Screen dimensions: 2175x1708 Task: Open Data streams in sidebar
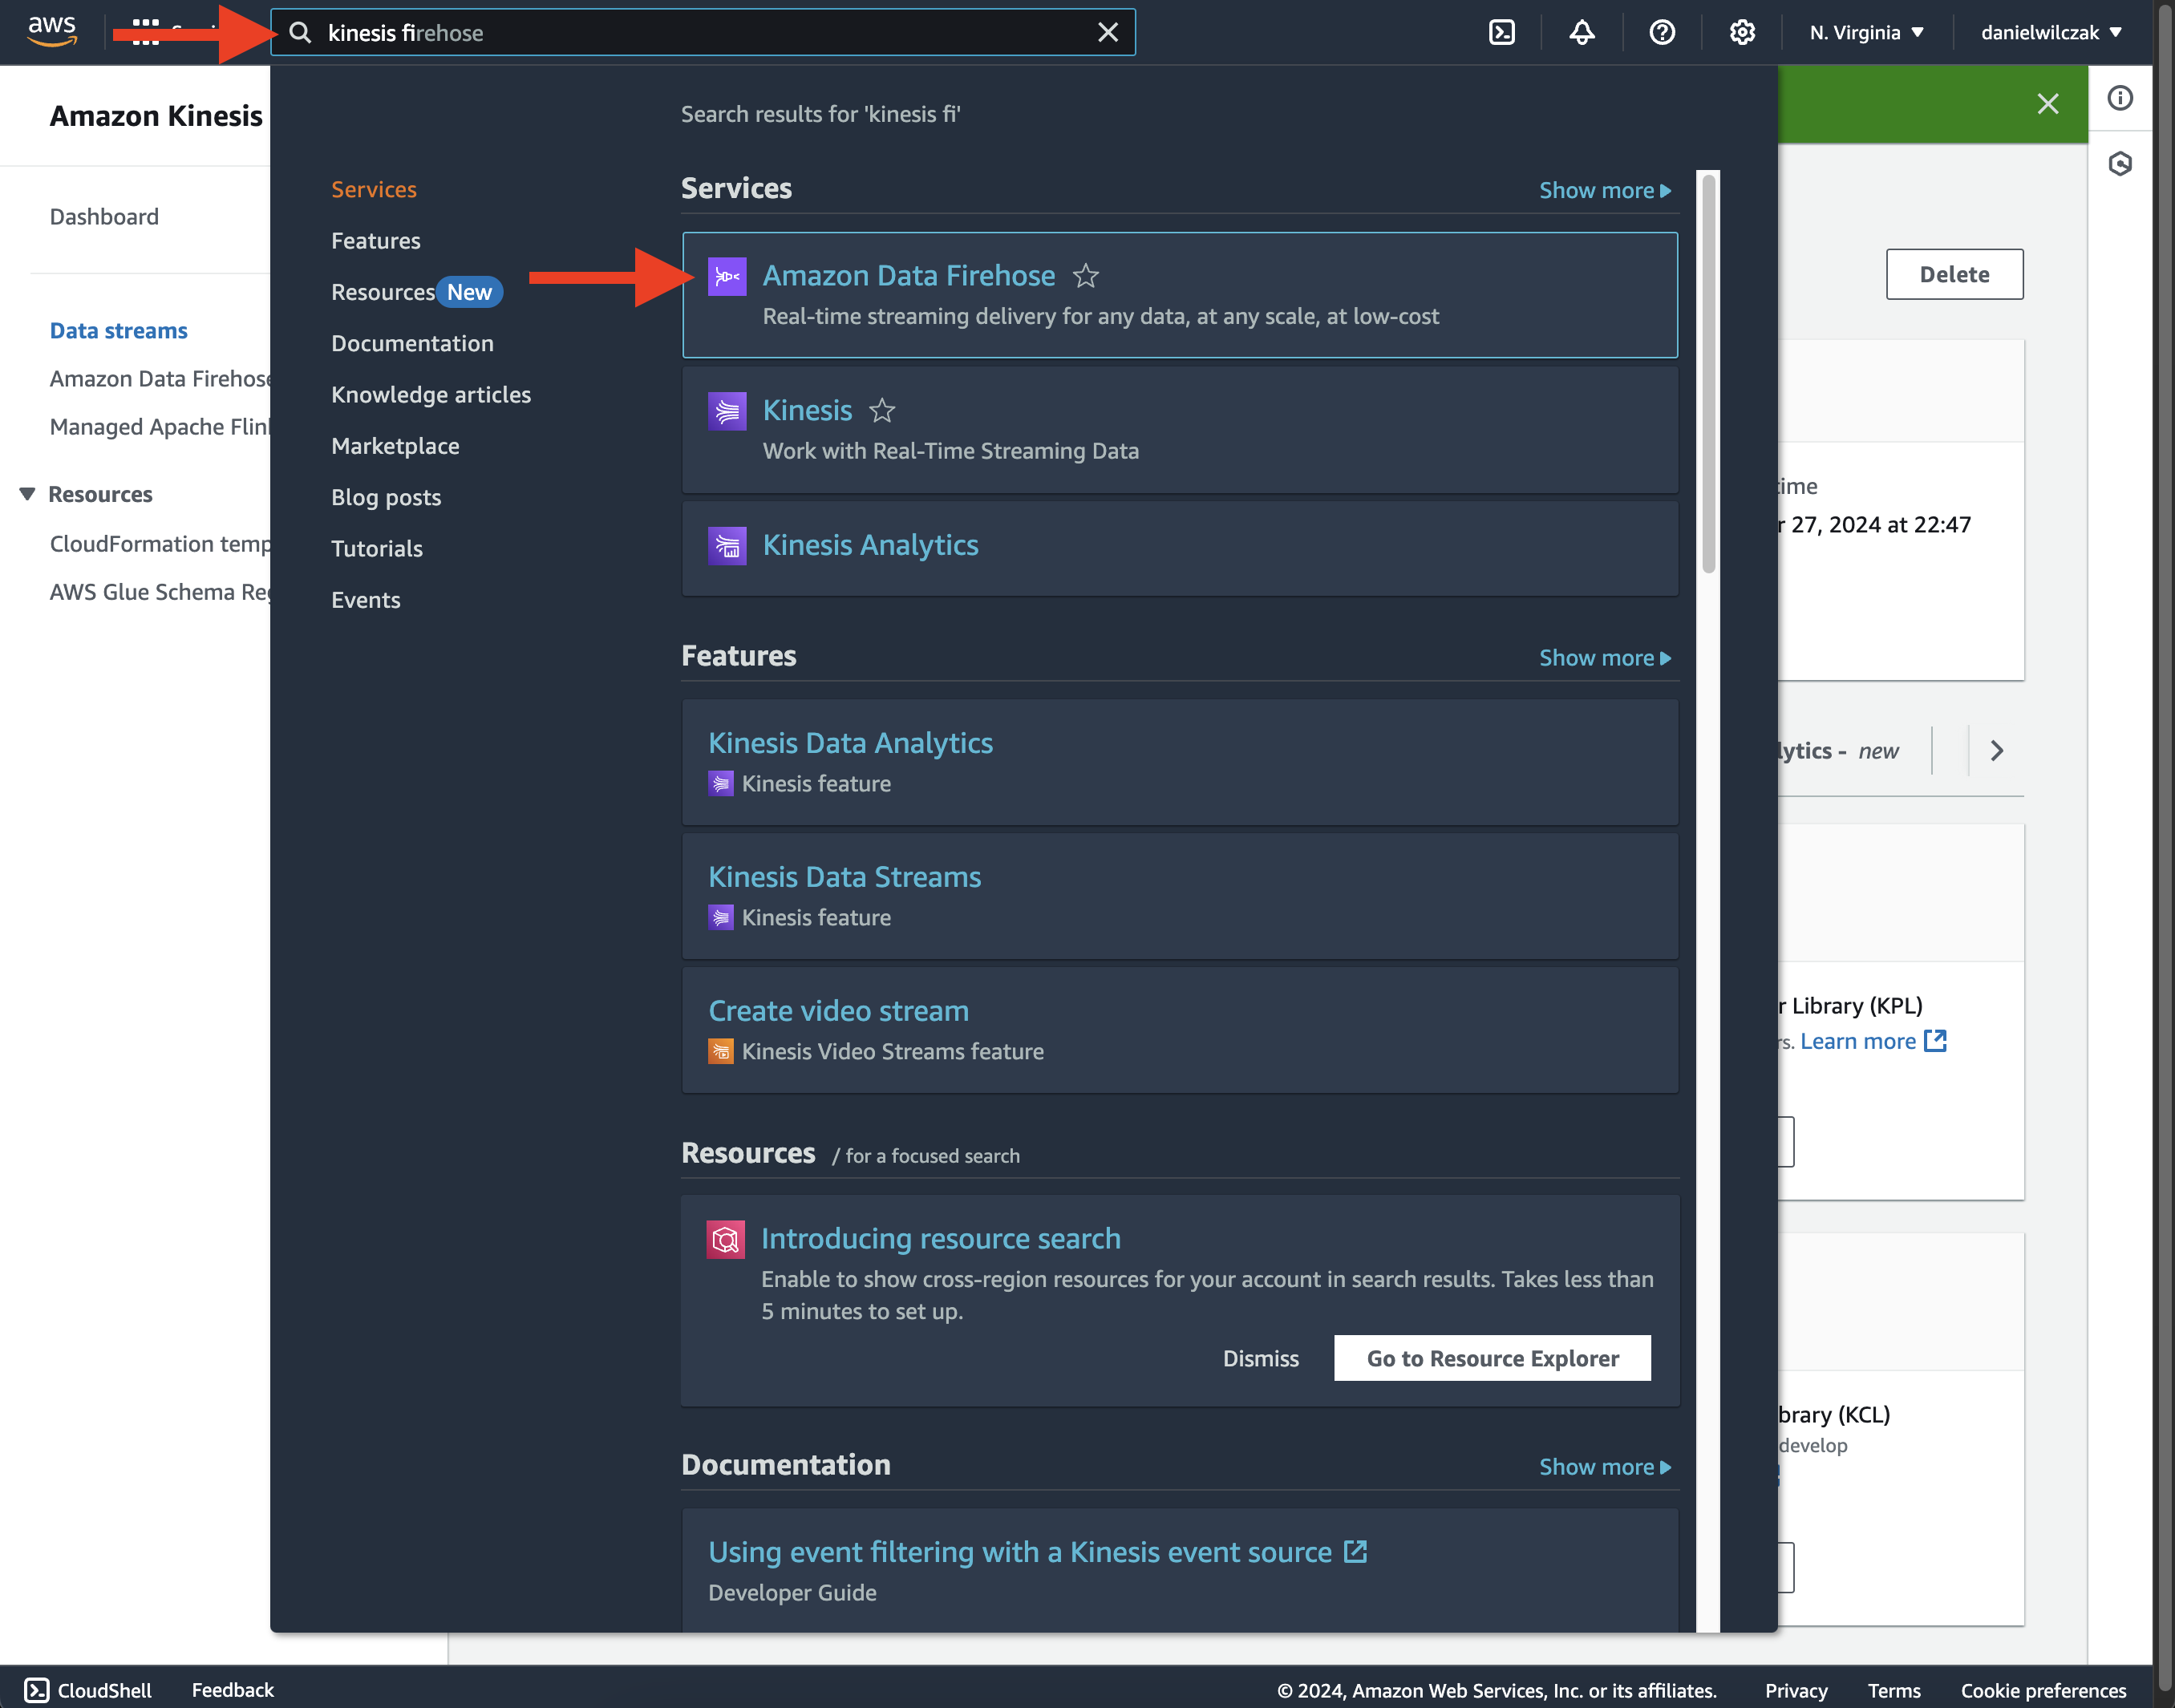pyautogui.click(x=119, y=331)
